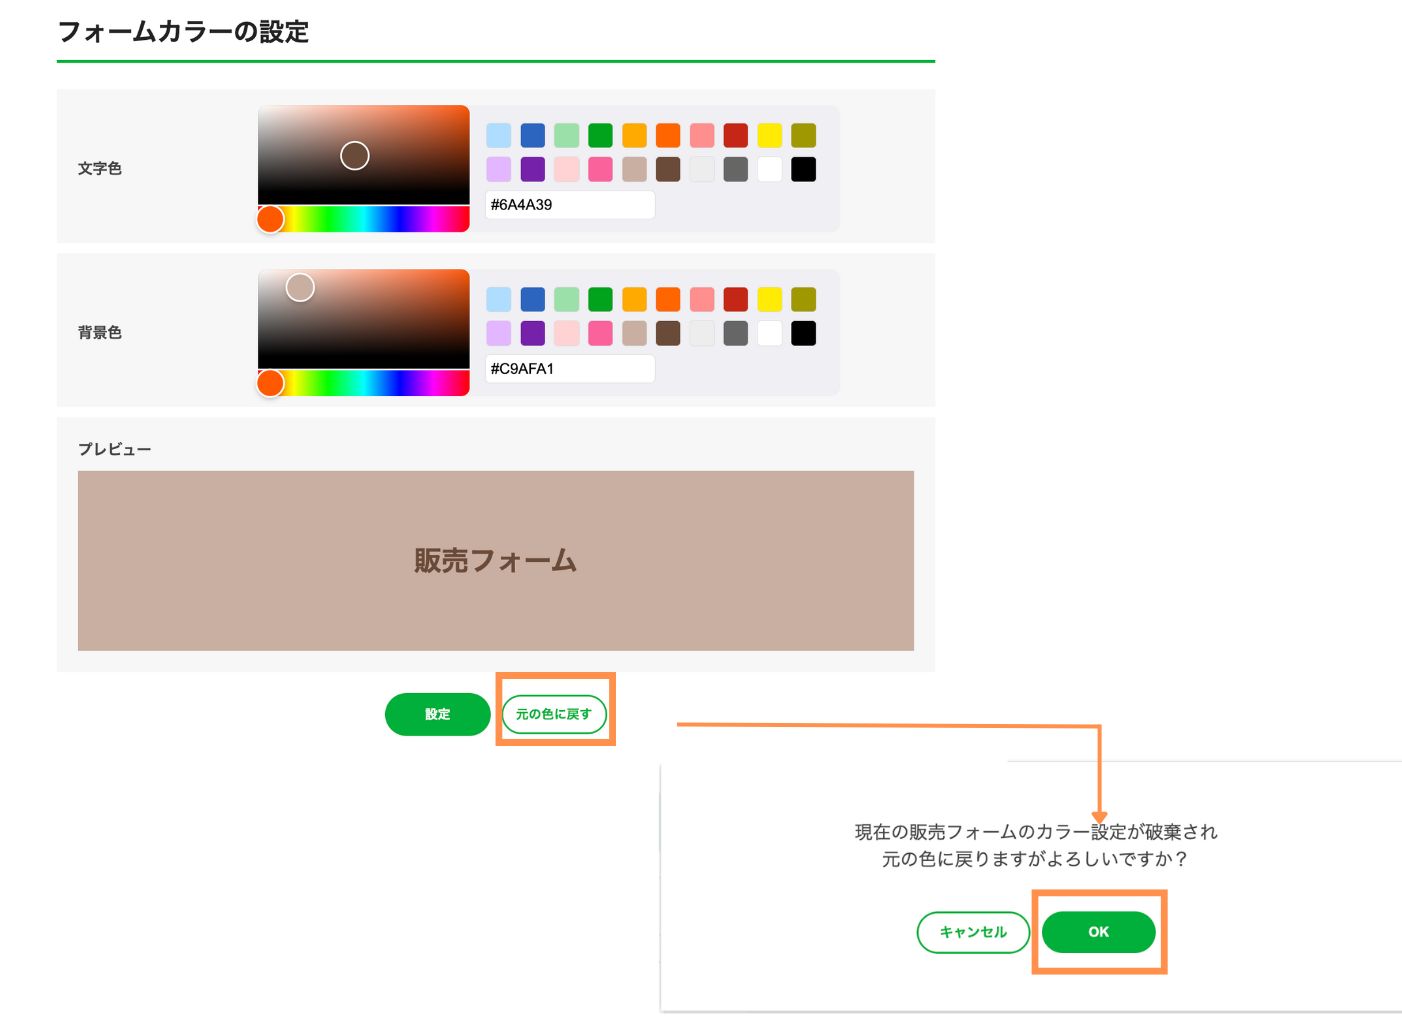The width and height of the screenshot is (1402, 1026).
Task: Select the black text color swatch
Action: coord(803,170)
